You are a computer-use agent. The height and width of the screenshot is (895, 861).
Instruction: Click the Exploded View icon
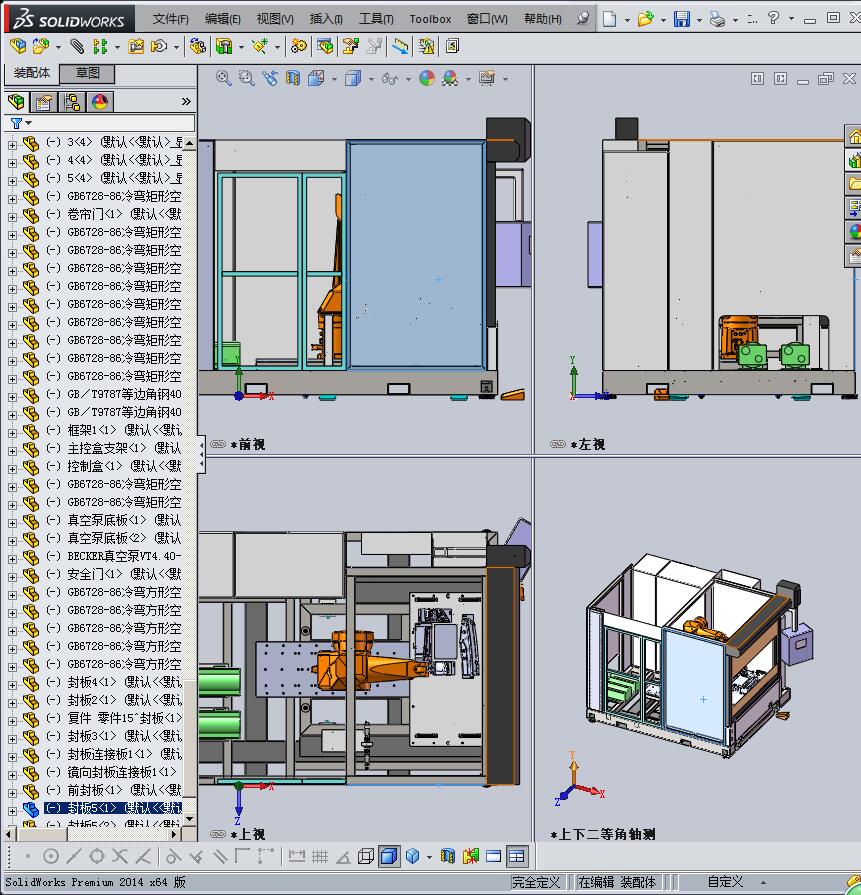(351, 46)
